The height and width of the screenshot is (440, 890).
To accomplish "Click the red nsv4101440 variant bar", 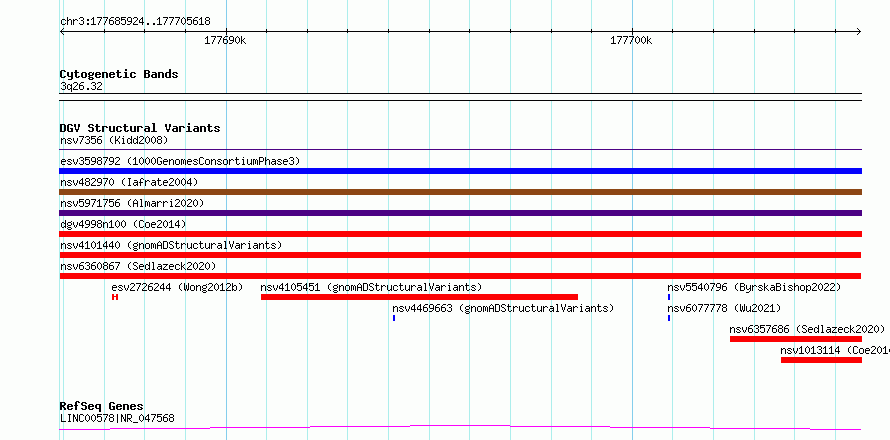I will click(x=461, y=255).
